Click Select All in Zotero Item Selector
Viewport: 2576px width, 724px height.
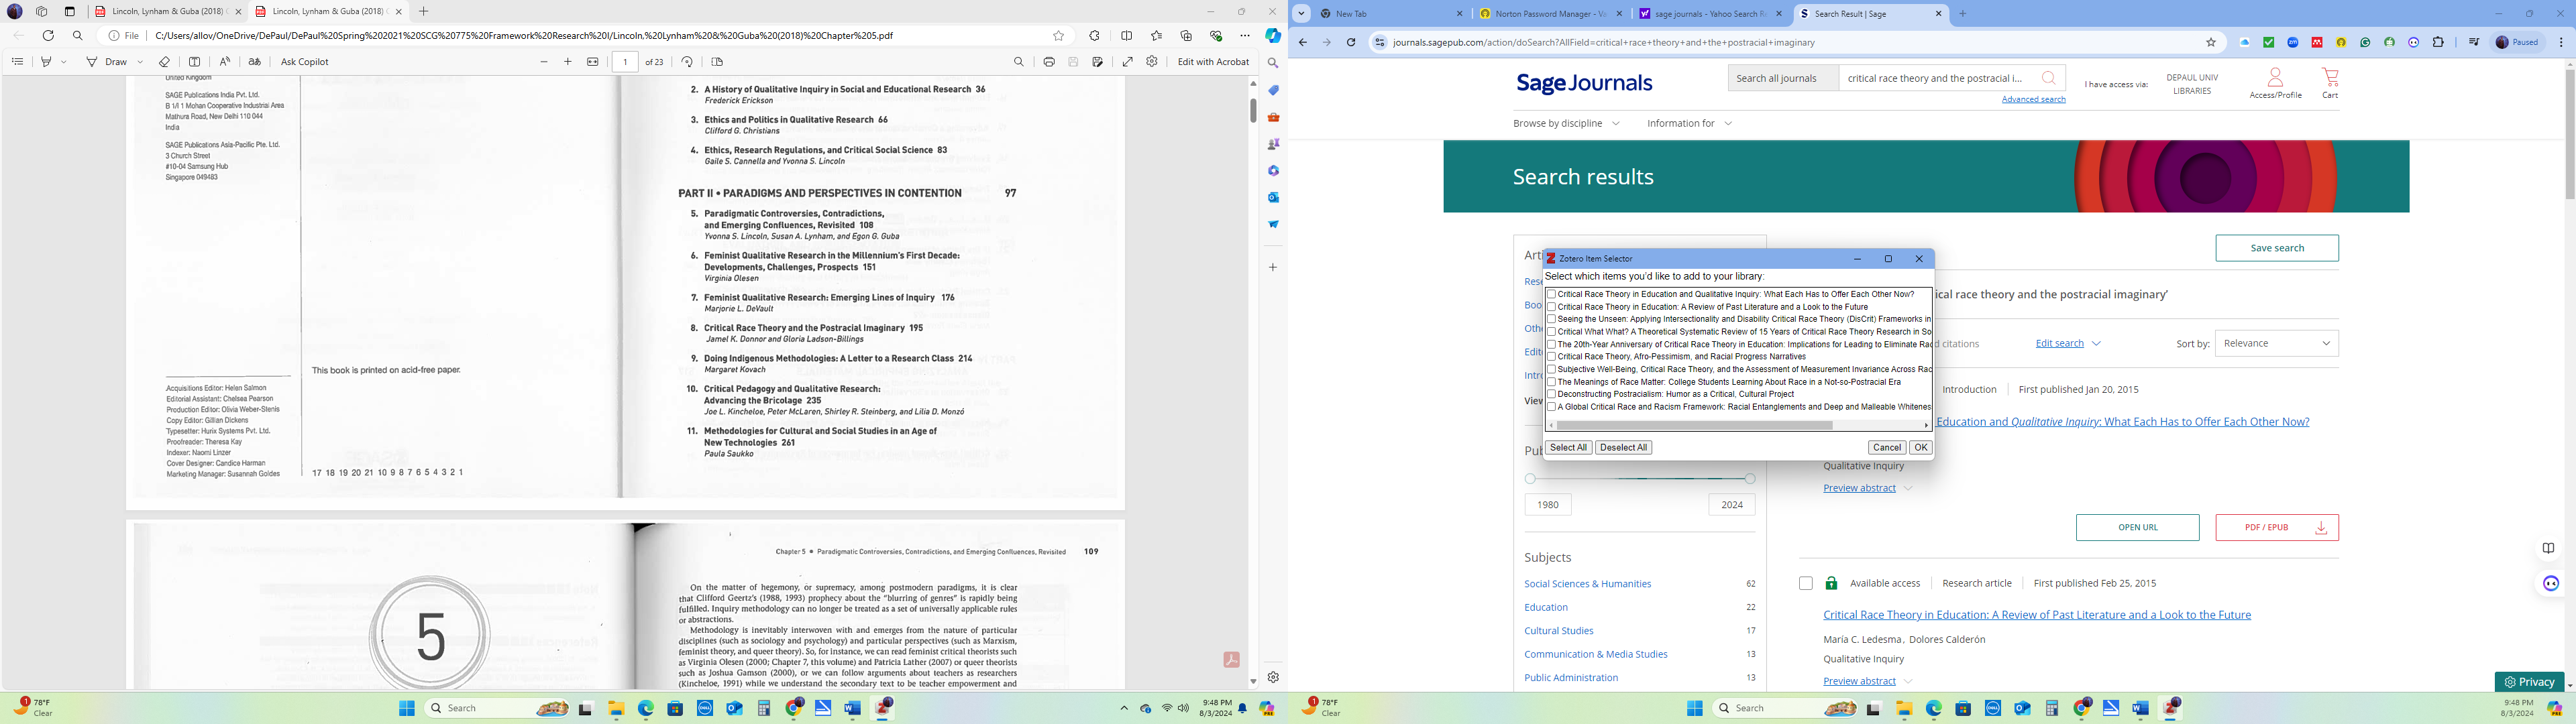(x=1568, y=448)
